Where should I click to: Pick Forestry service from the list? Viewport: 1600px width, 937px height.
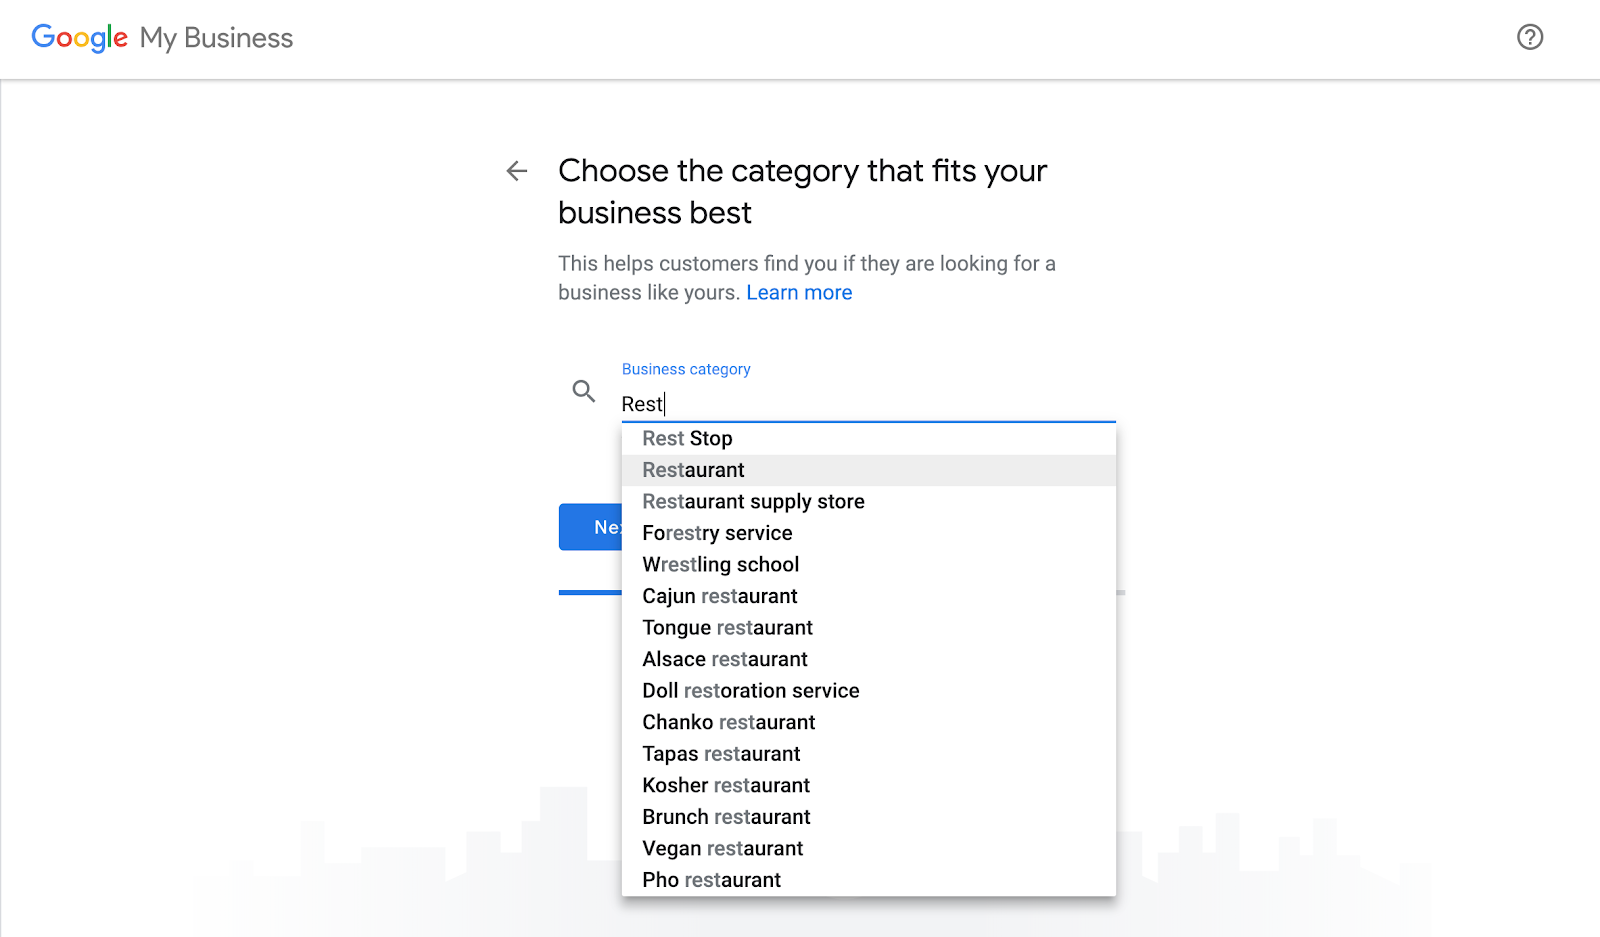(717, 533)
